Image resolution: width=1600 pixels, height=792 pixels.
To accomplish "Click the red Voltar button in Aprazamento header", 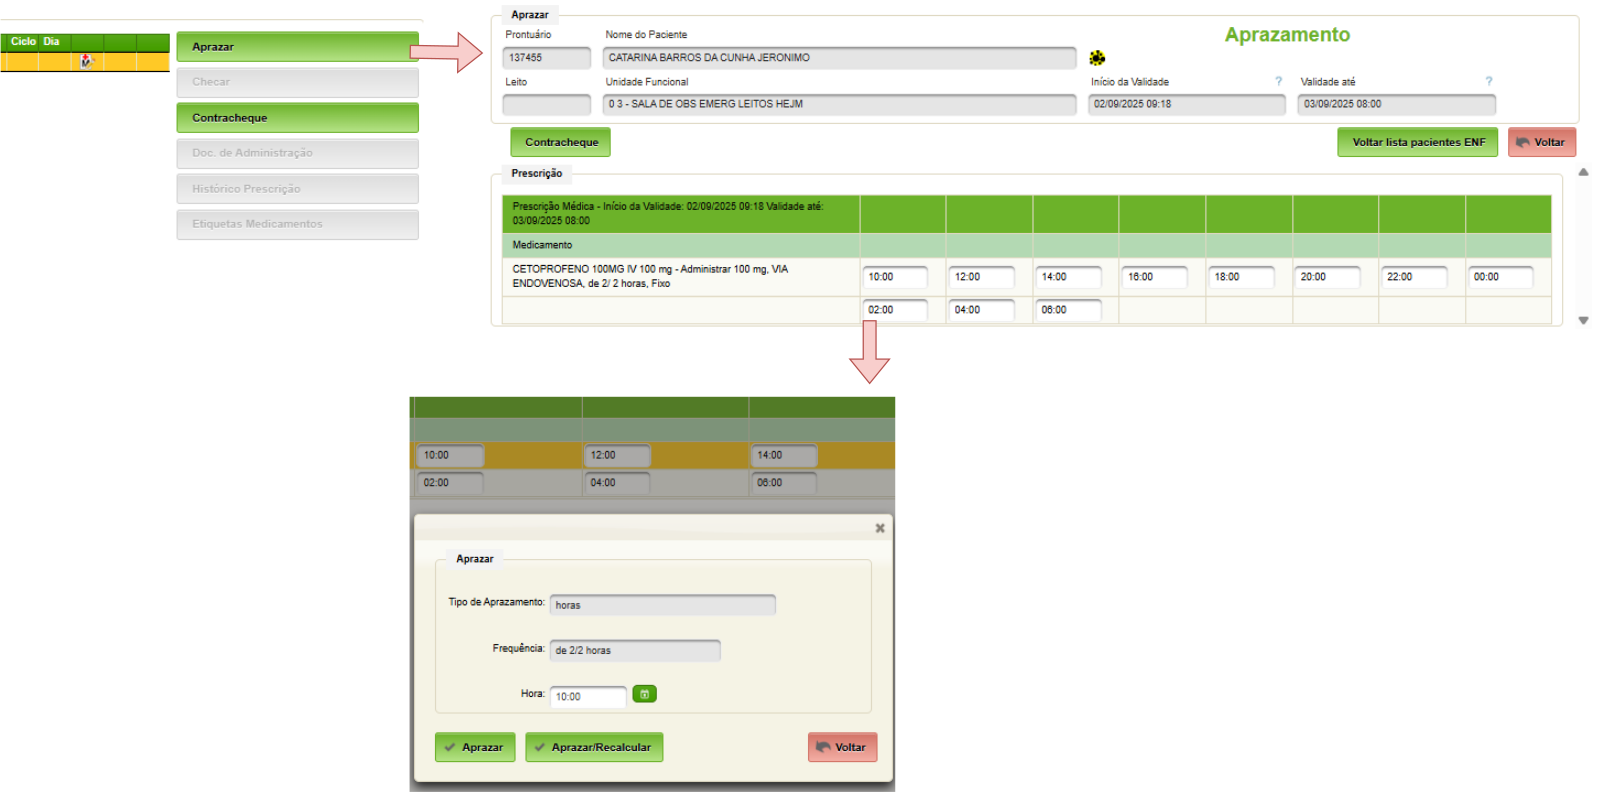I will point(1541,142).
